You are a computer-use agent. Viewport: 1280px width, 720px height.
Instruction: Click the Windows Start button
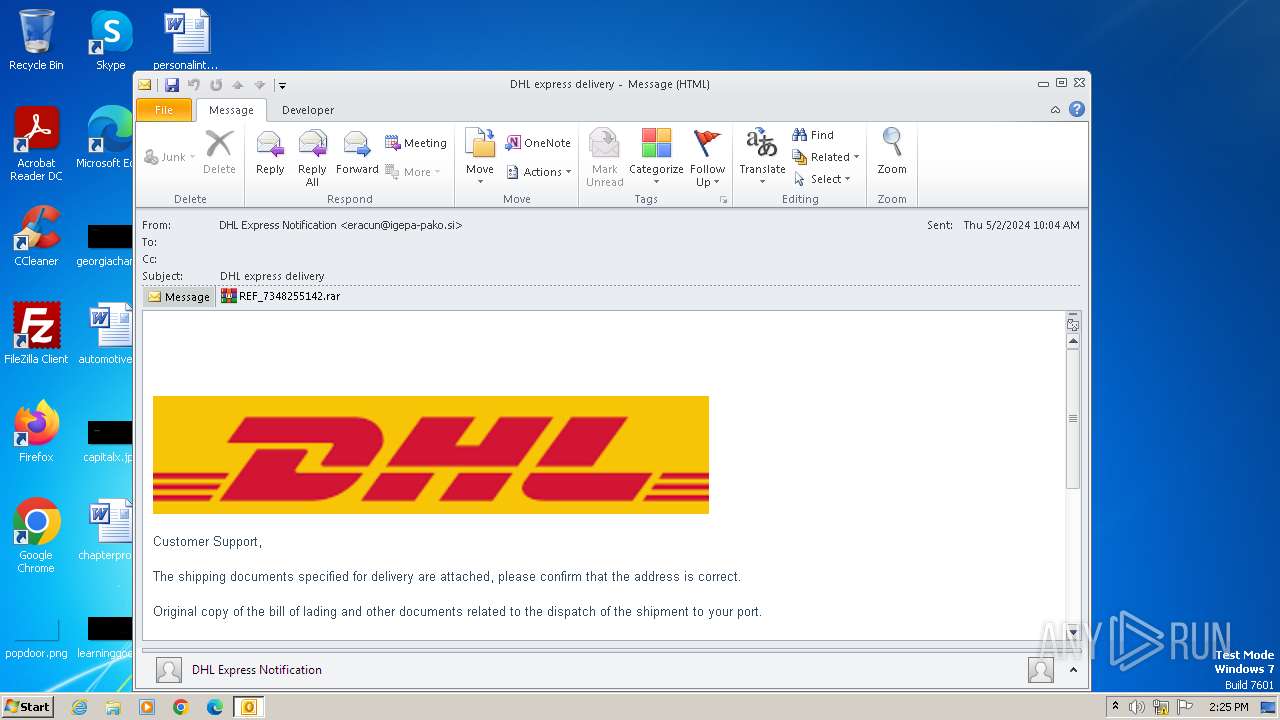click(x=27, y=706)
